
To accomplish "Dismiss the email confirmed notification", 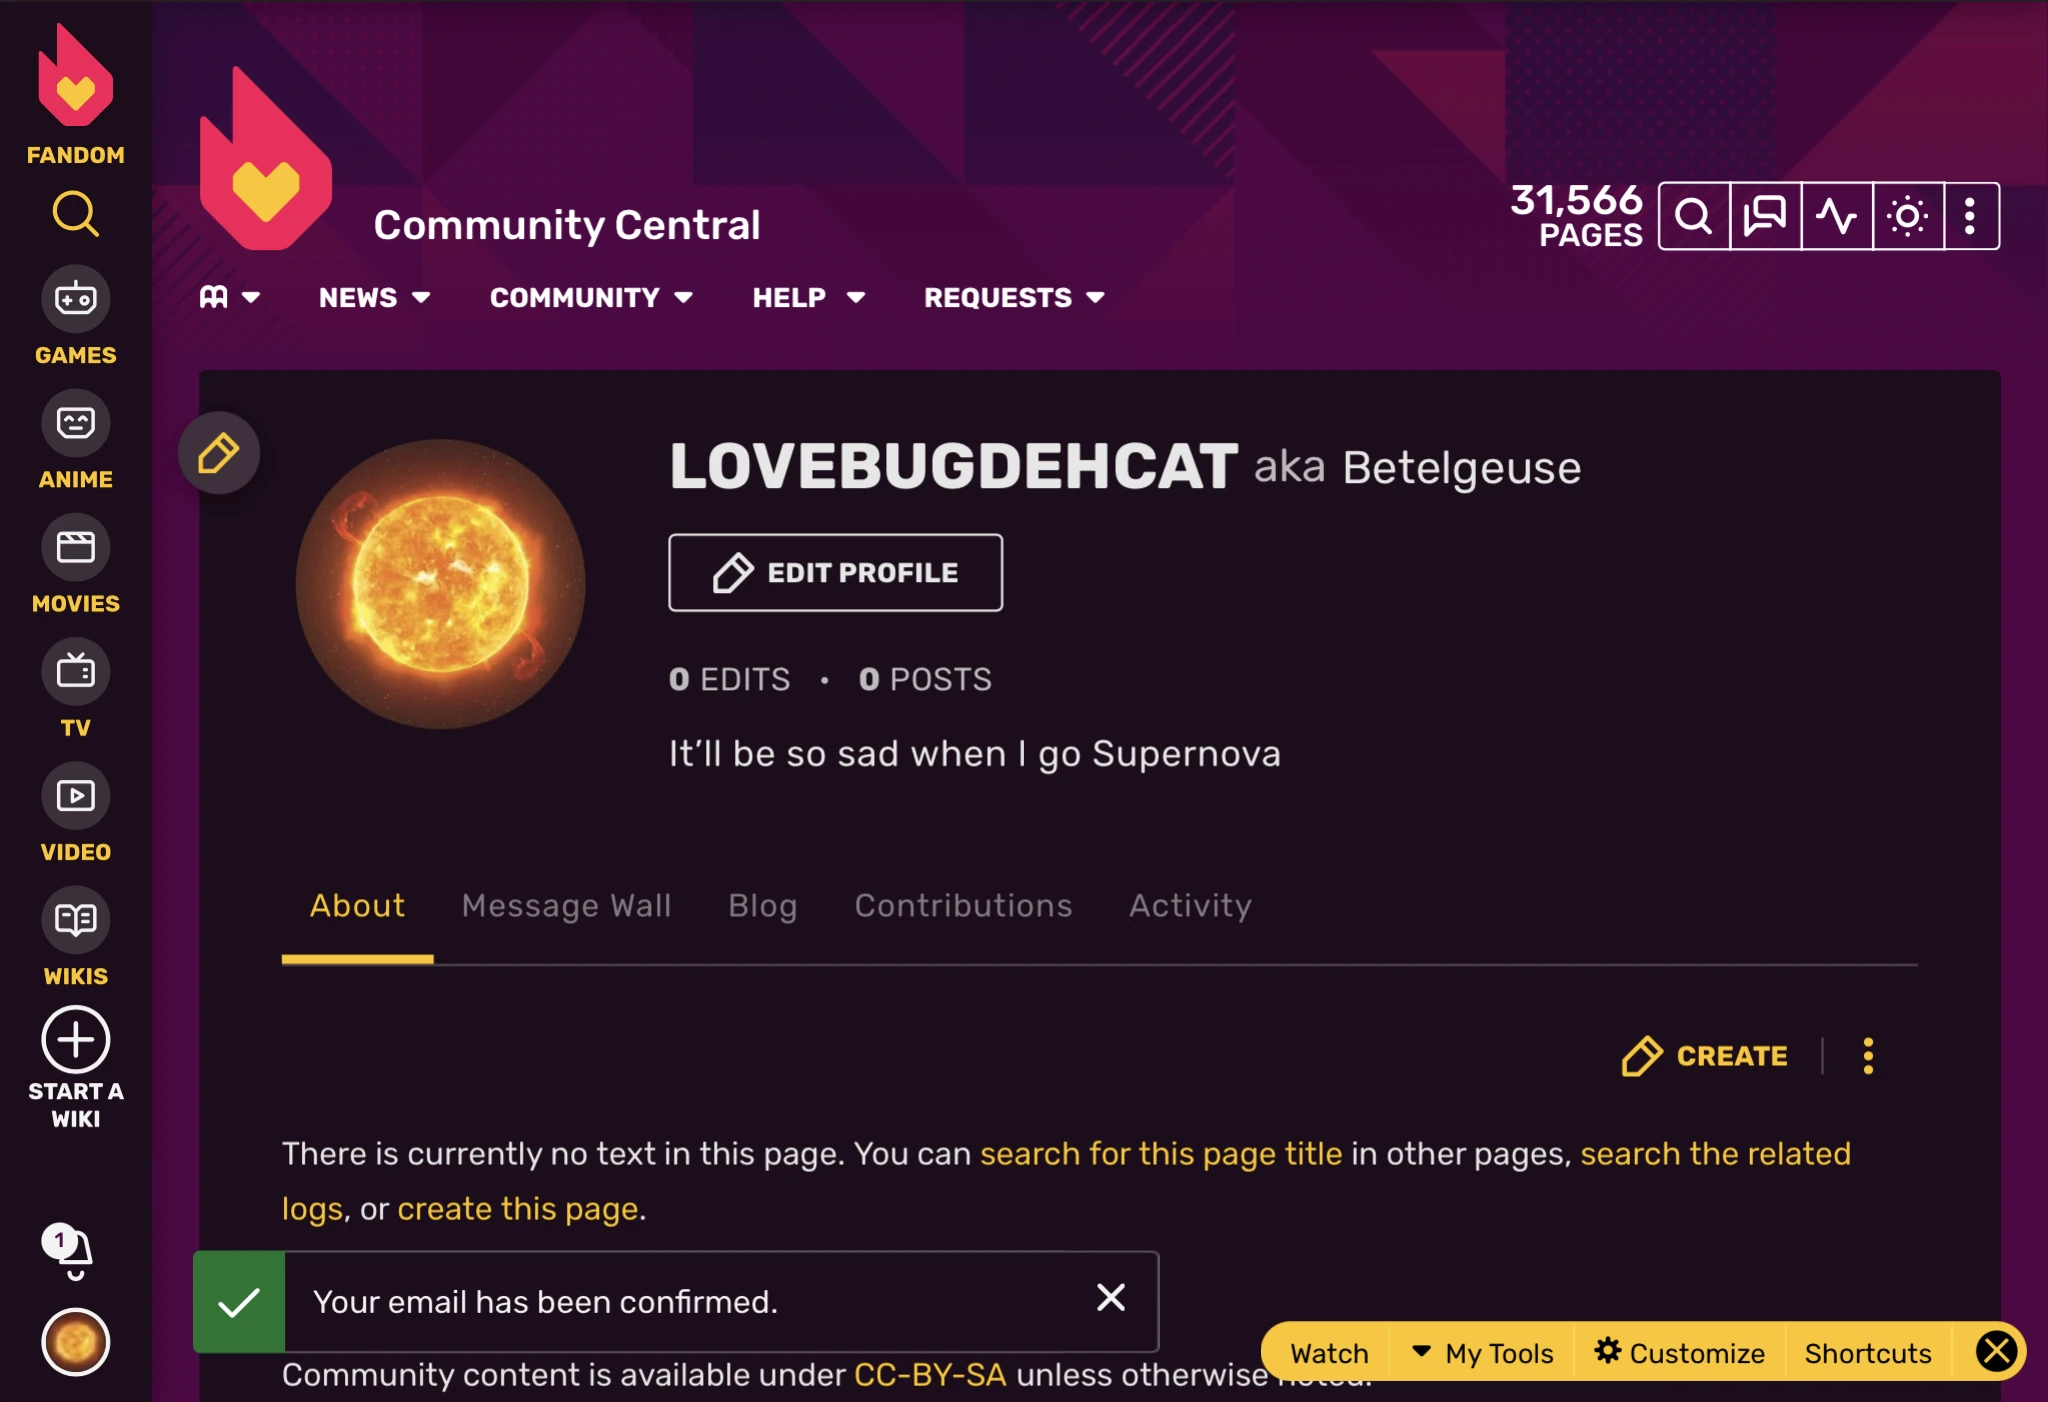I will (x=1111, y=1298).
